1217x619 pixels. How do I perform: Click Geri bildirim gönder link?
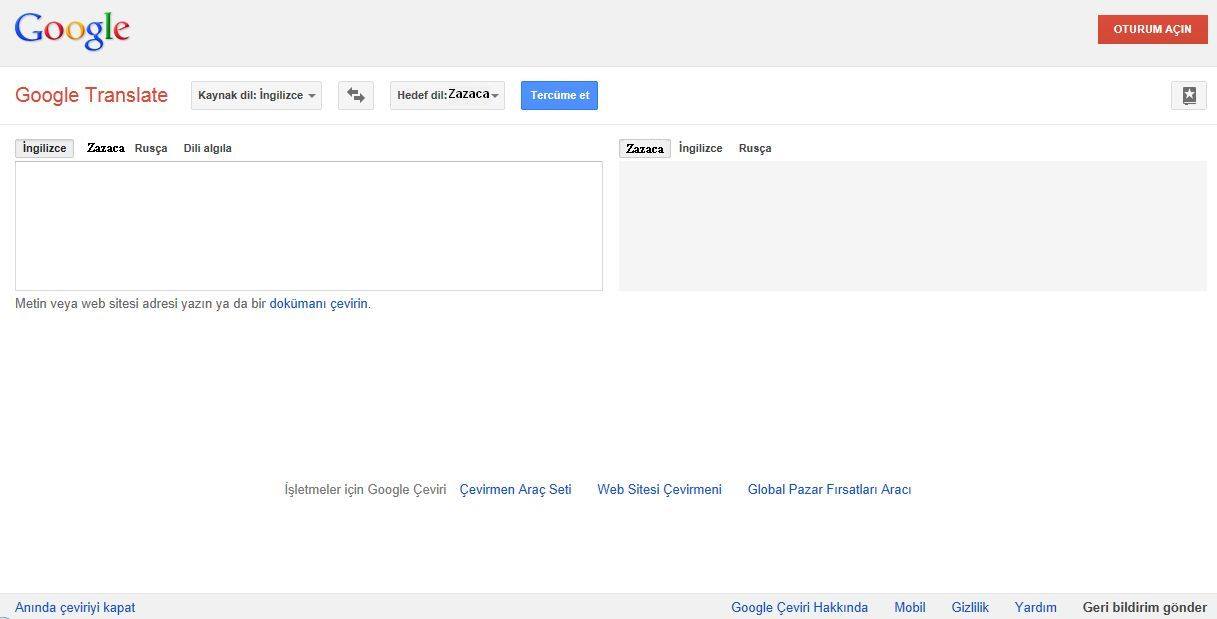tap(1145, 608)
